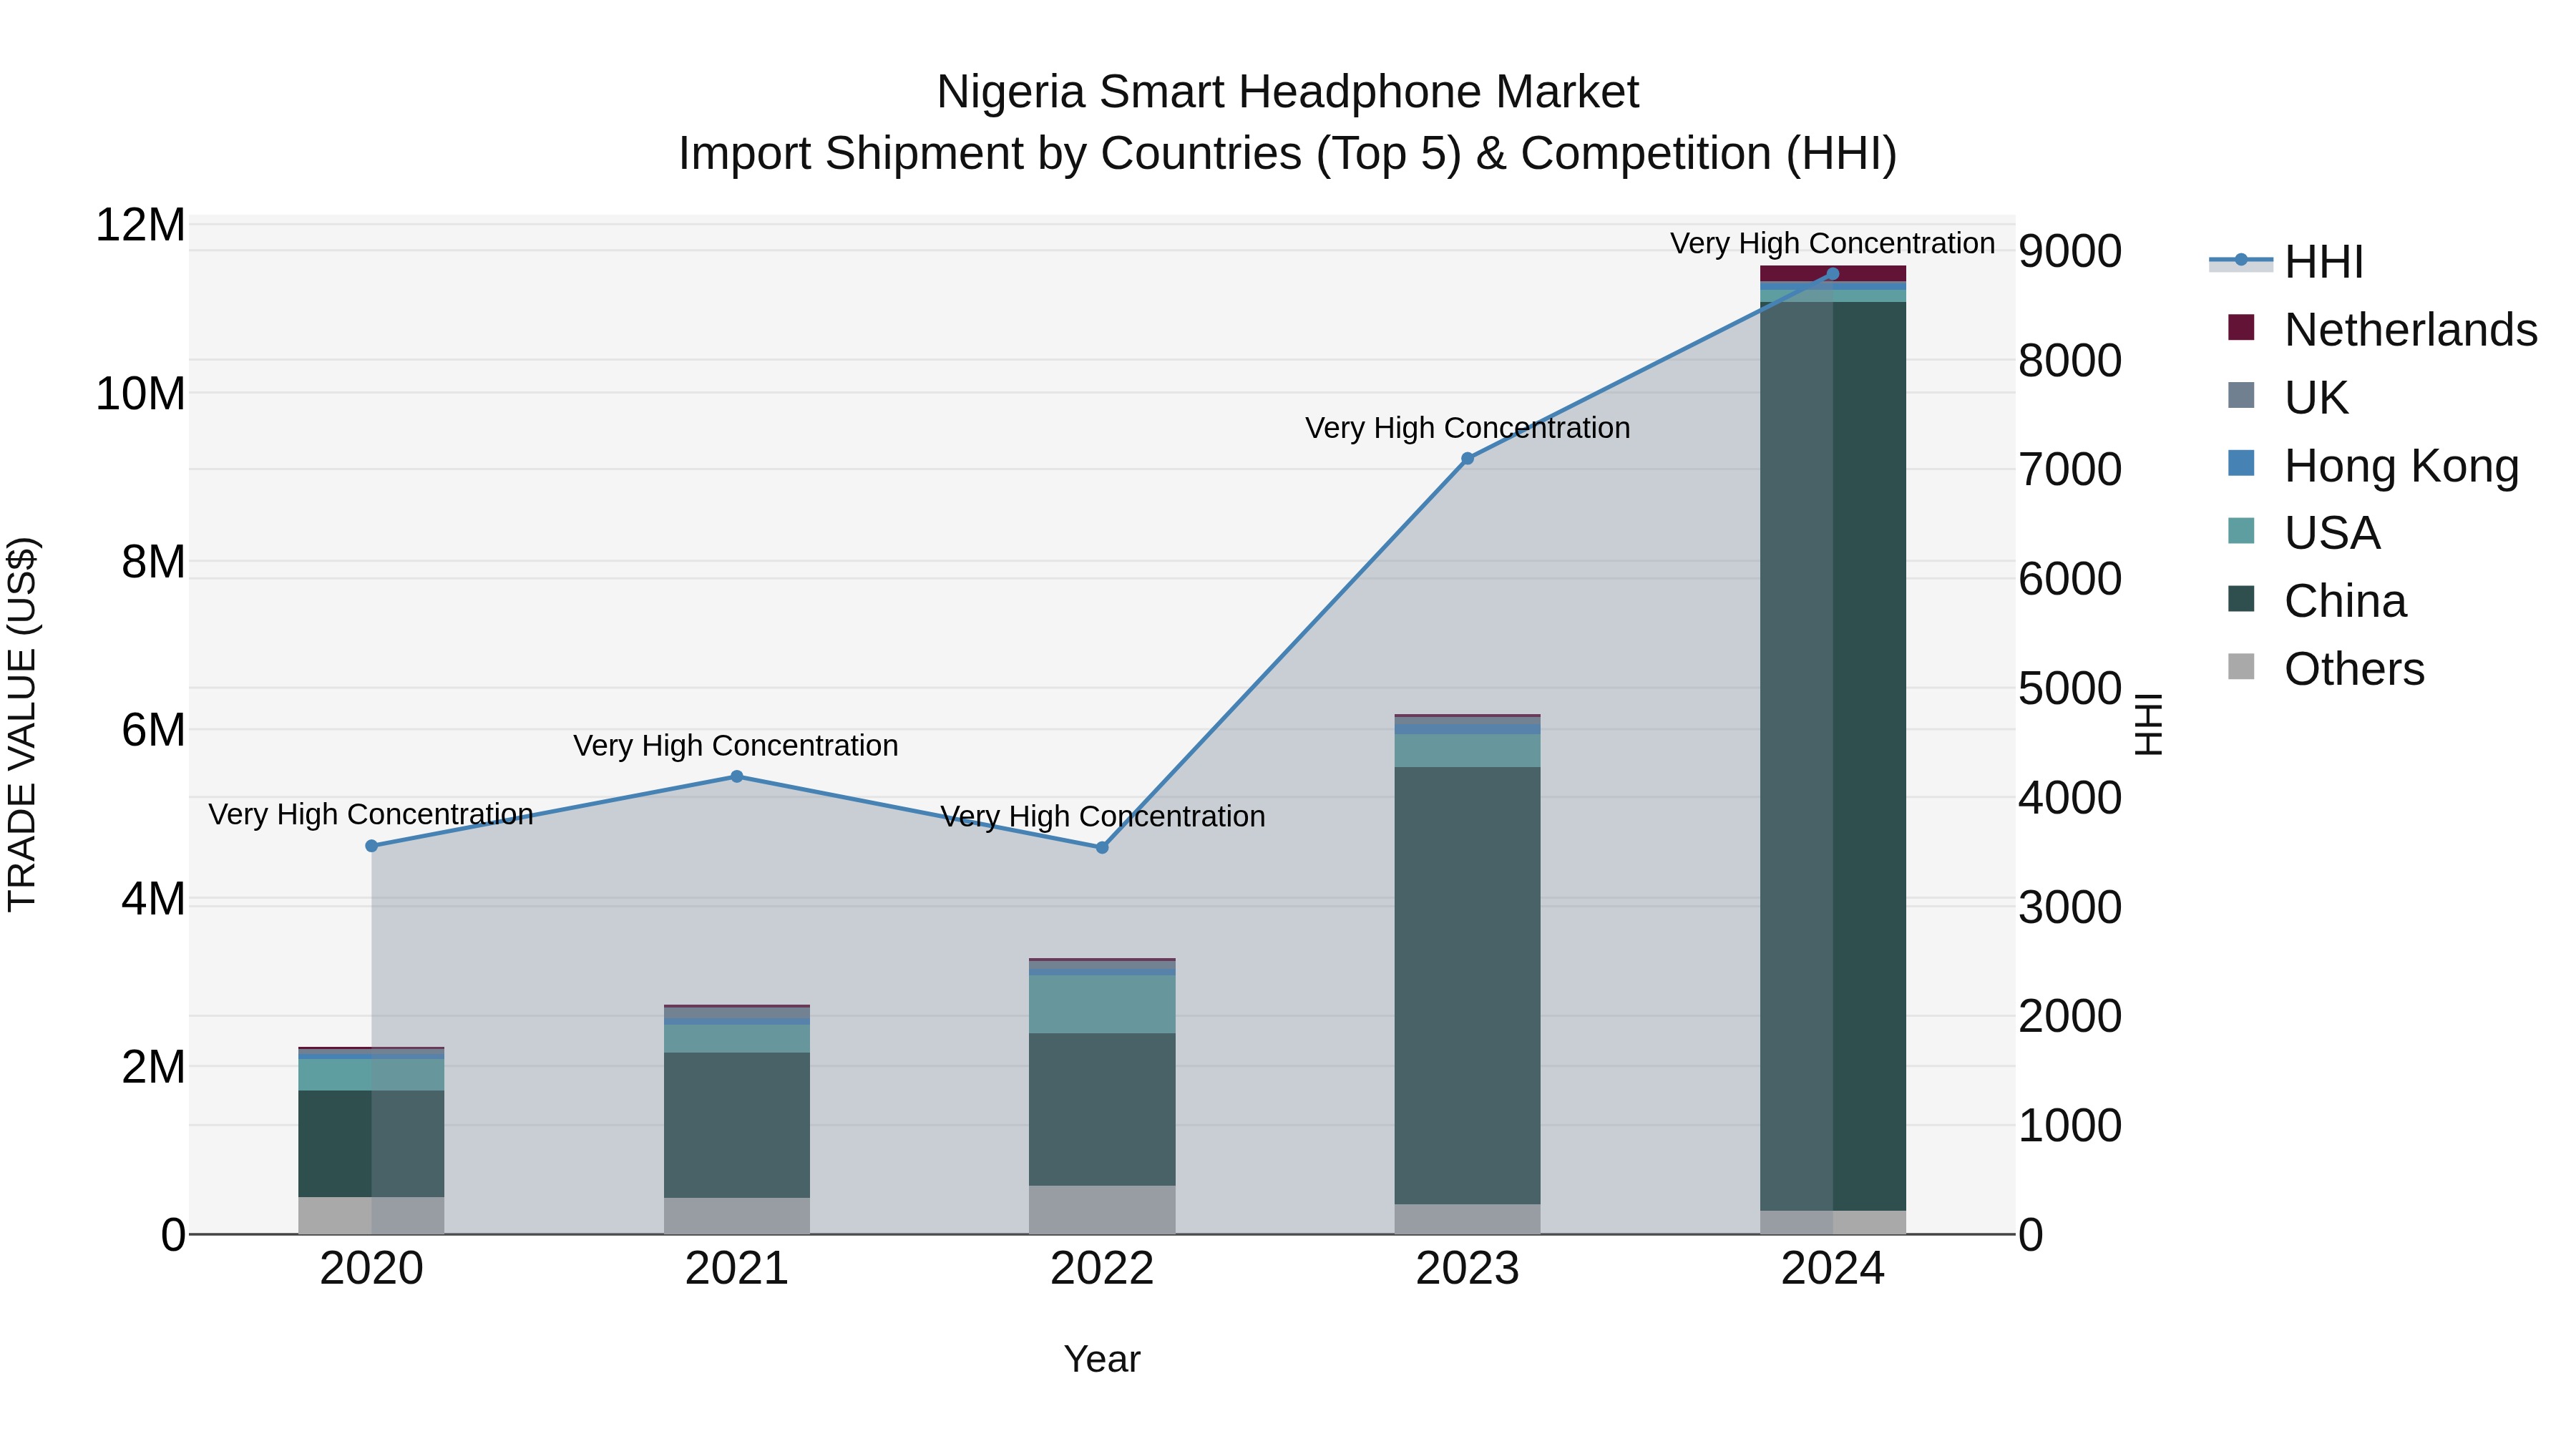Click the HHI data point for 2020
2576x1449 pixels.
point(372,846)
